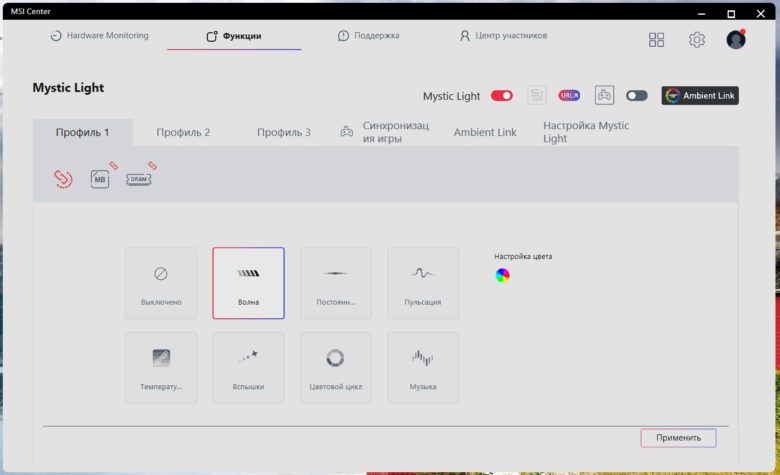The width and height of the screenshot is (780, 475).
Task: Choose the Вспышки lighting effect
Action: click(248, 368)
